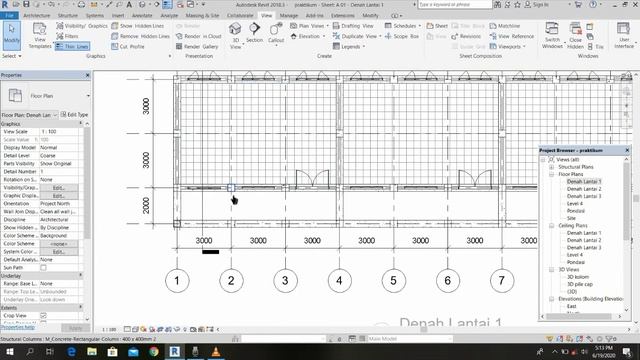
Task: Open Render Gallery
Action: (197, 47)
